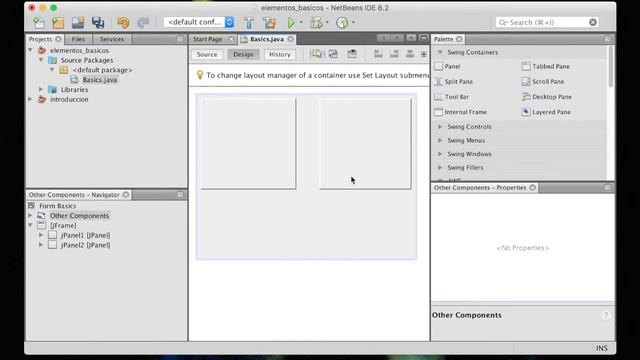Expand the Swing Controls palette category
This screenshot has height=360, width=640.
coord(440,127)
